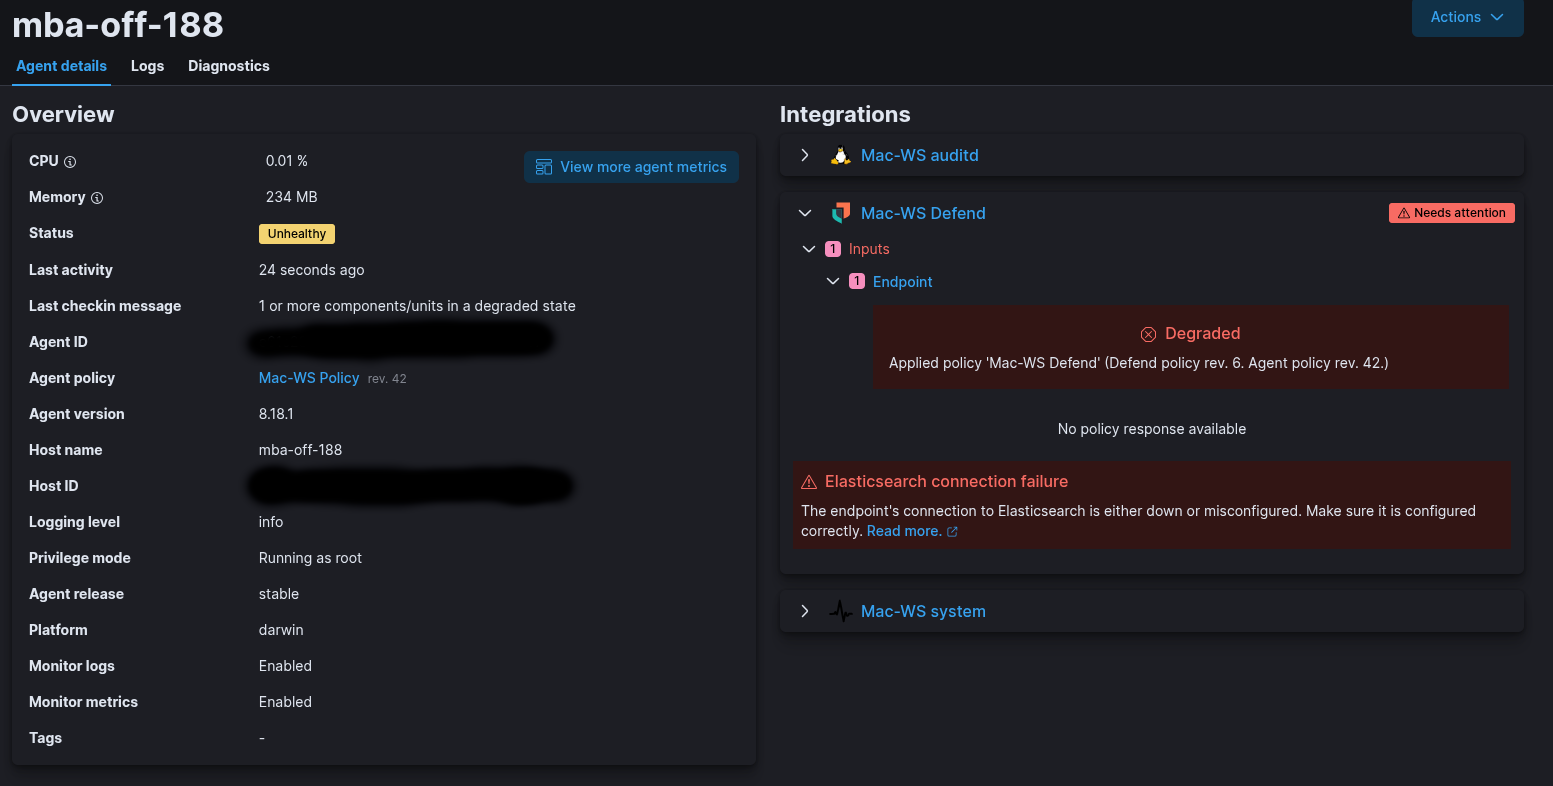Click the Monitor logs 'Enabled' value
Screen dimensions: 1553x786
click(x=285, y=666)
